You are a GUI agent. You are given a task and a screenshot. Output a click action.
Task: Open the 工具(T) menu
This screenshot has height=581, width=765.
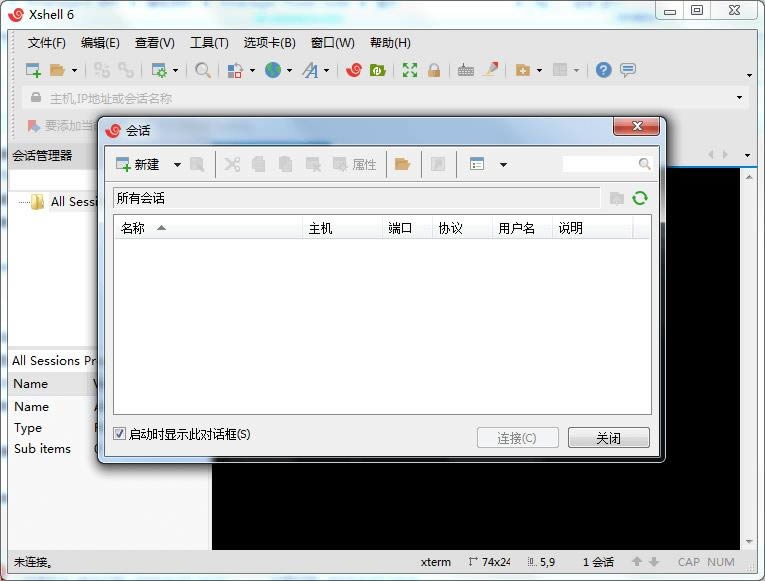coord(209,43)
